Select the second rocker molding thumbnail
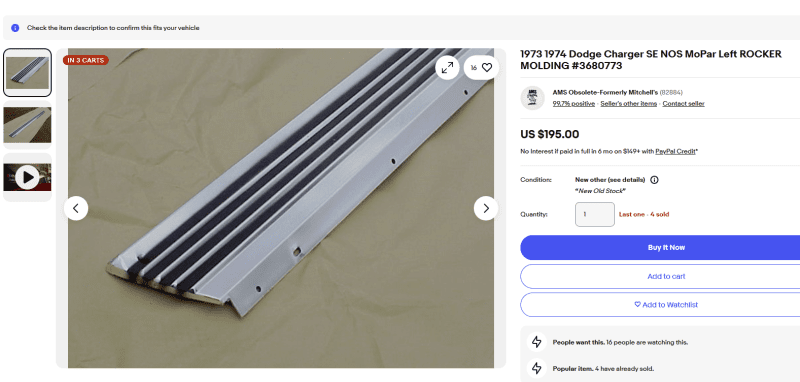 (28, 125)
